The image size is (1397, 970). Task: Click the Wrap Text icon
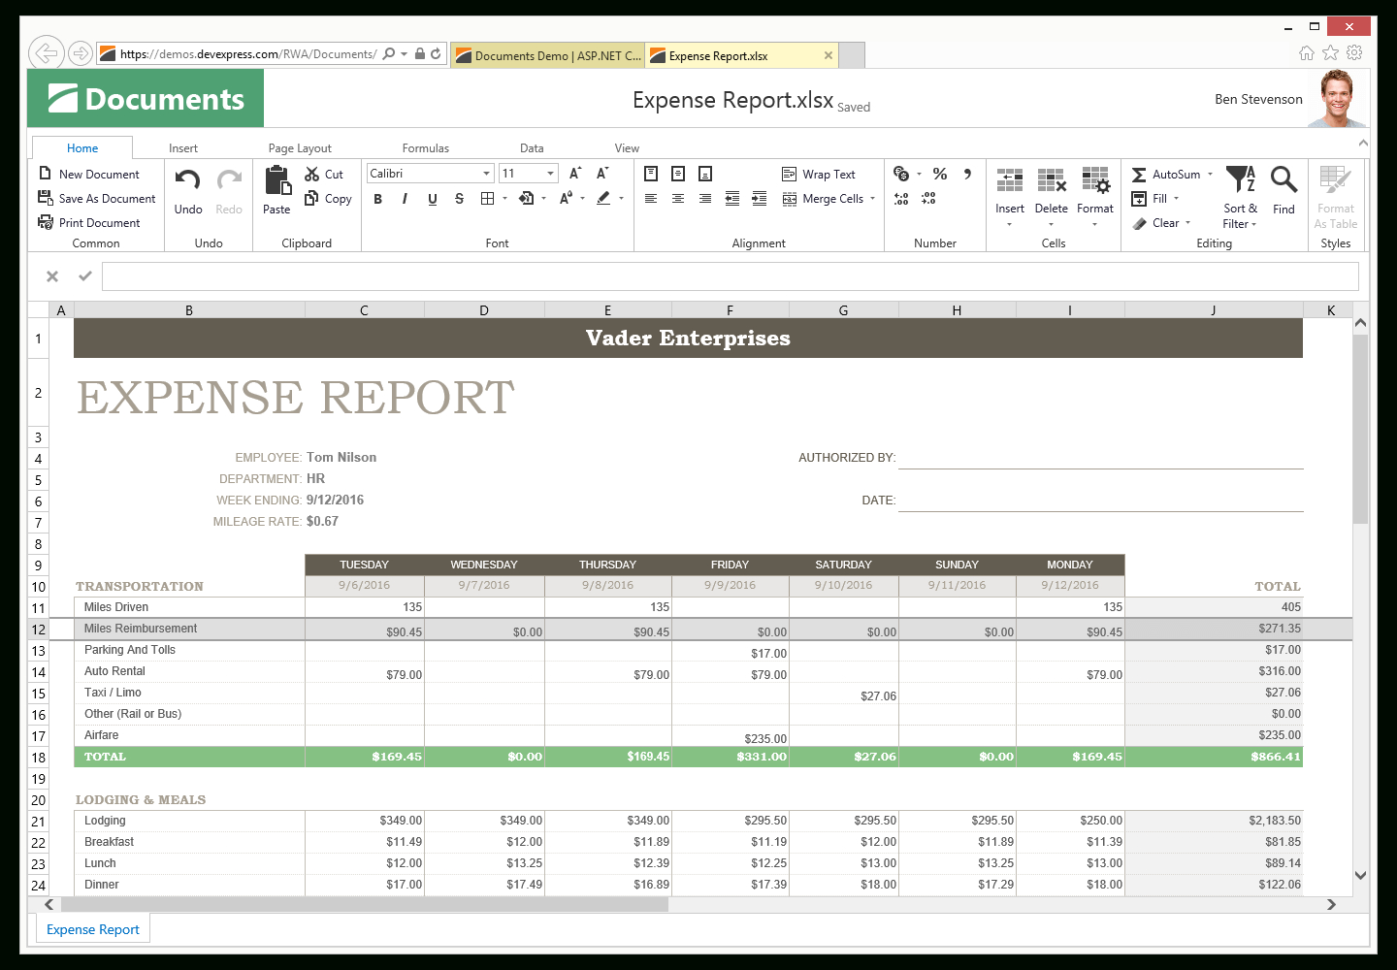click(x=789, y=173)
